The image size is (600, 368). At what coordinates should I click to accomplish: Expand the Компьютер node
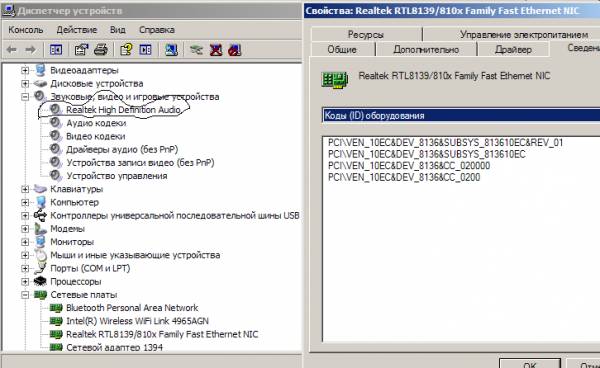coord(25,202)
